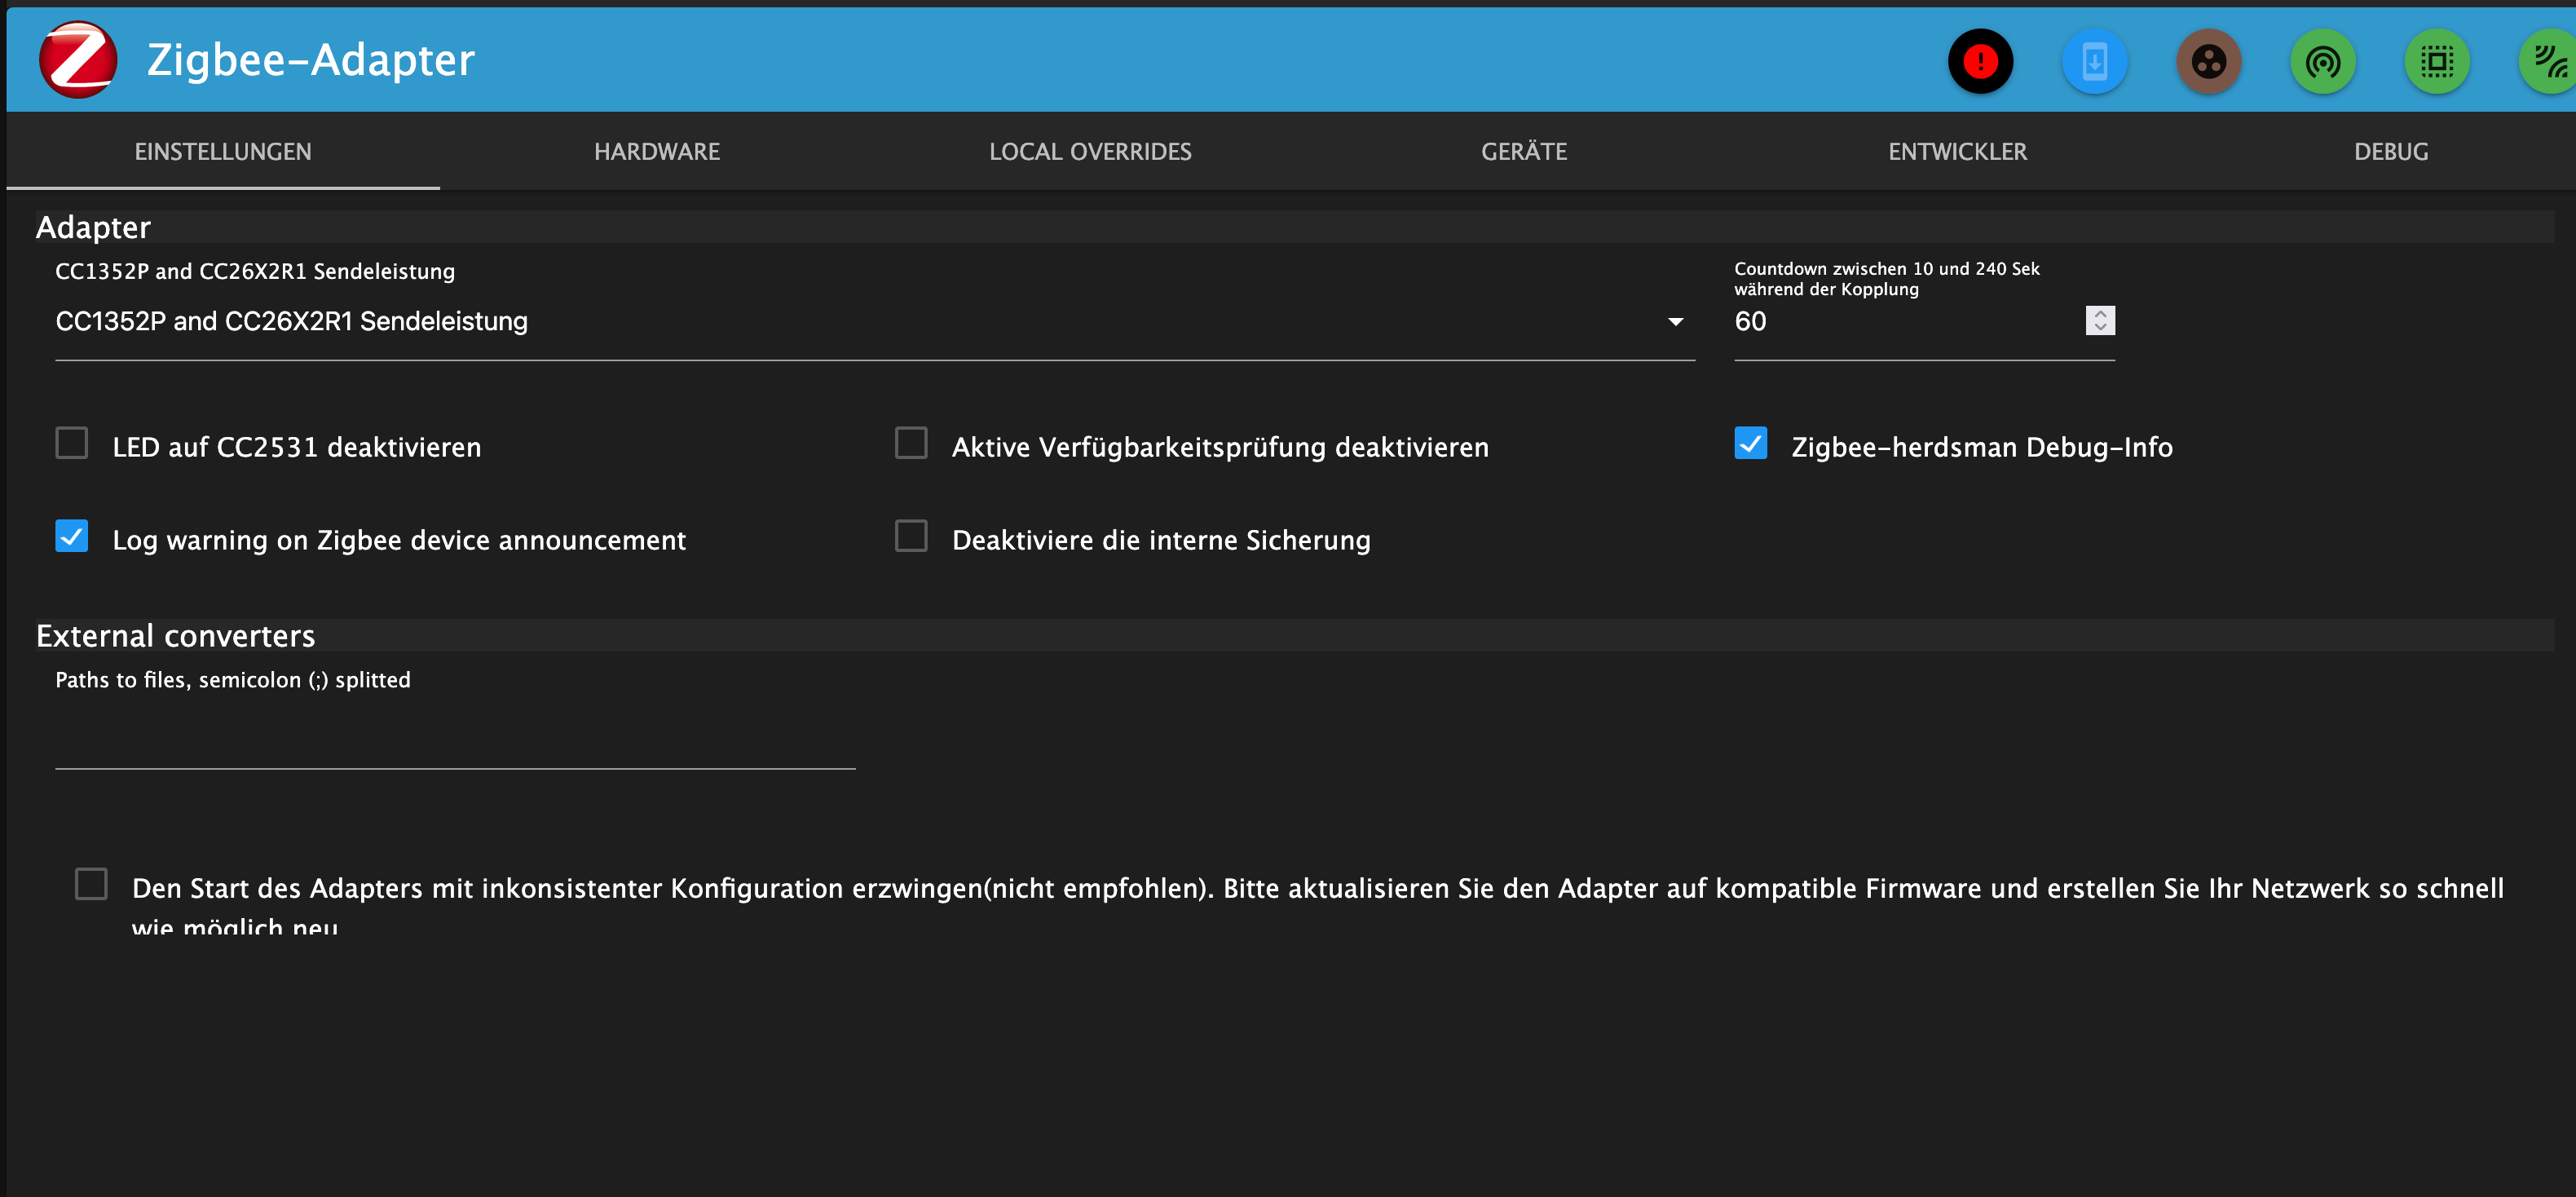
Task: Click the brown three-dots group icon
Action: point(2208,62)
